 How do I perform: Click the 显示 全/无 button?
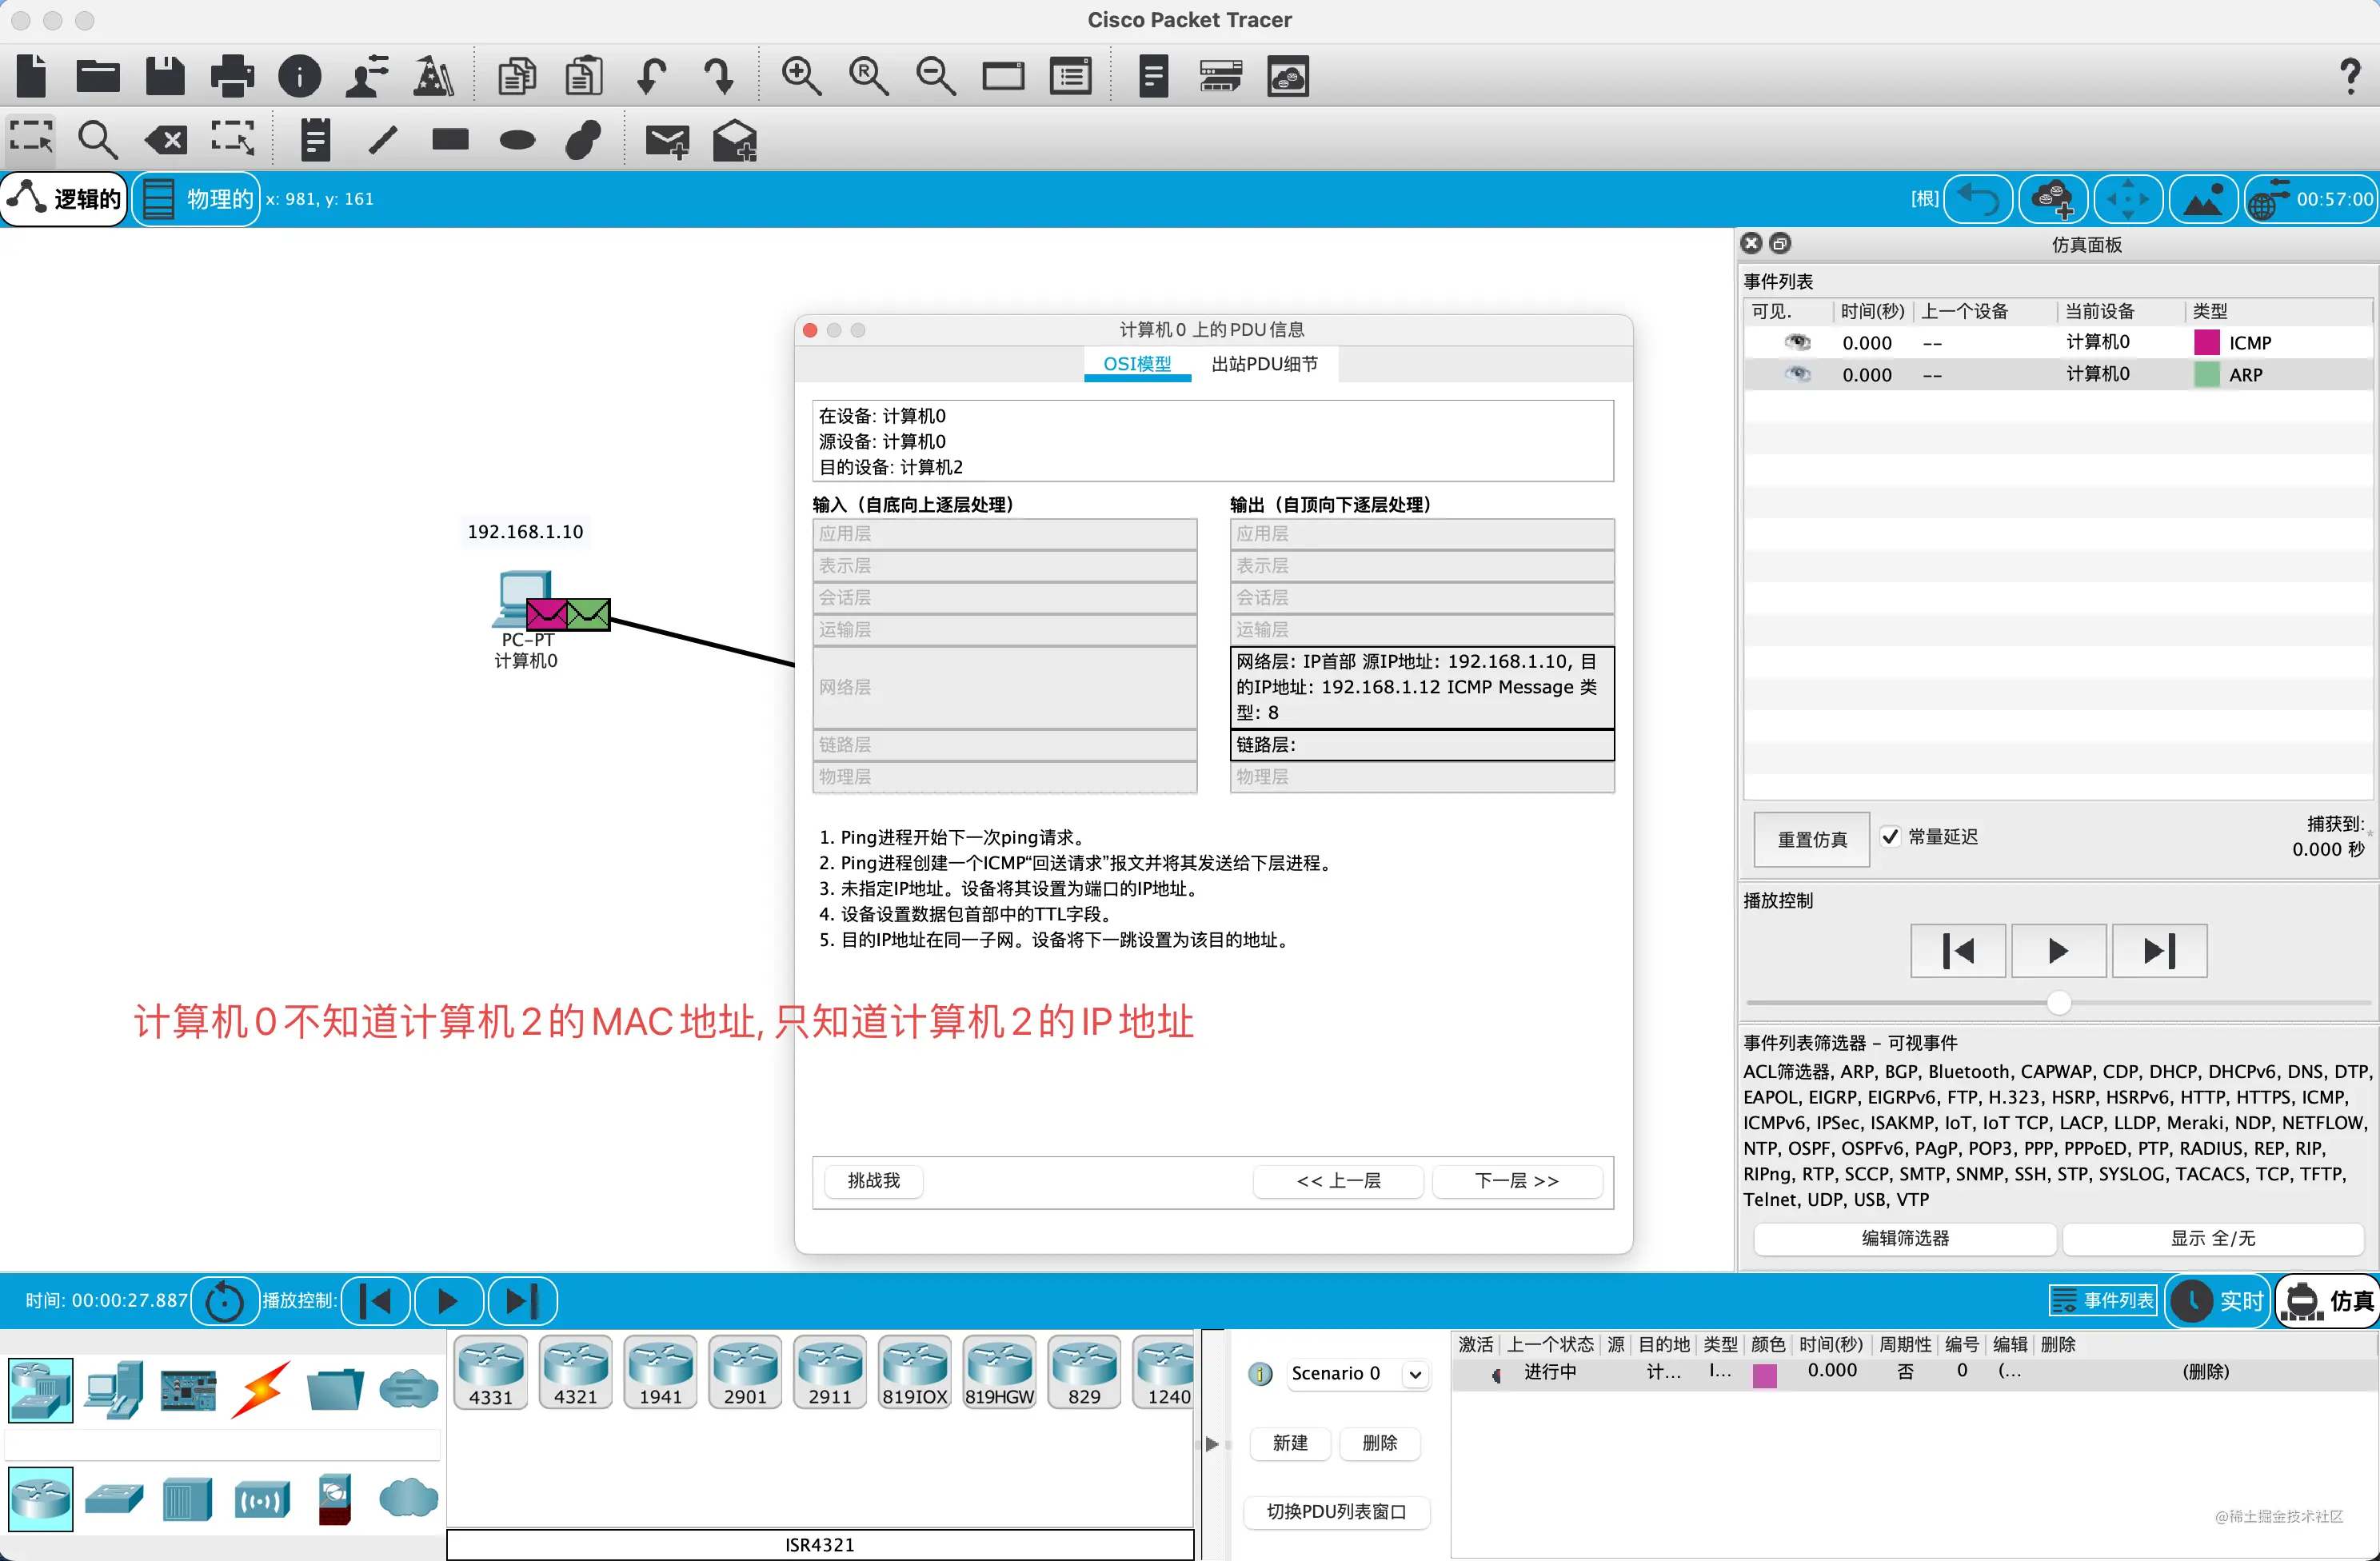pos(2212,1238)
